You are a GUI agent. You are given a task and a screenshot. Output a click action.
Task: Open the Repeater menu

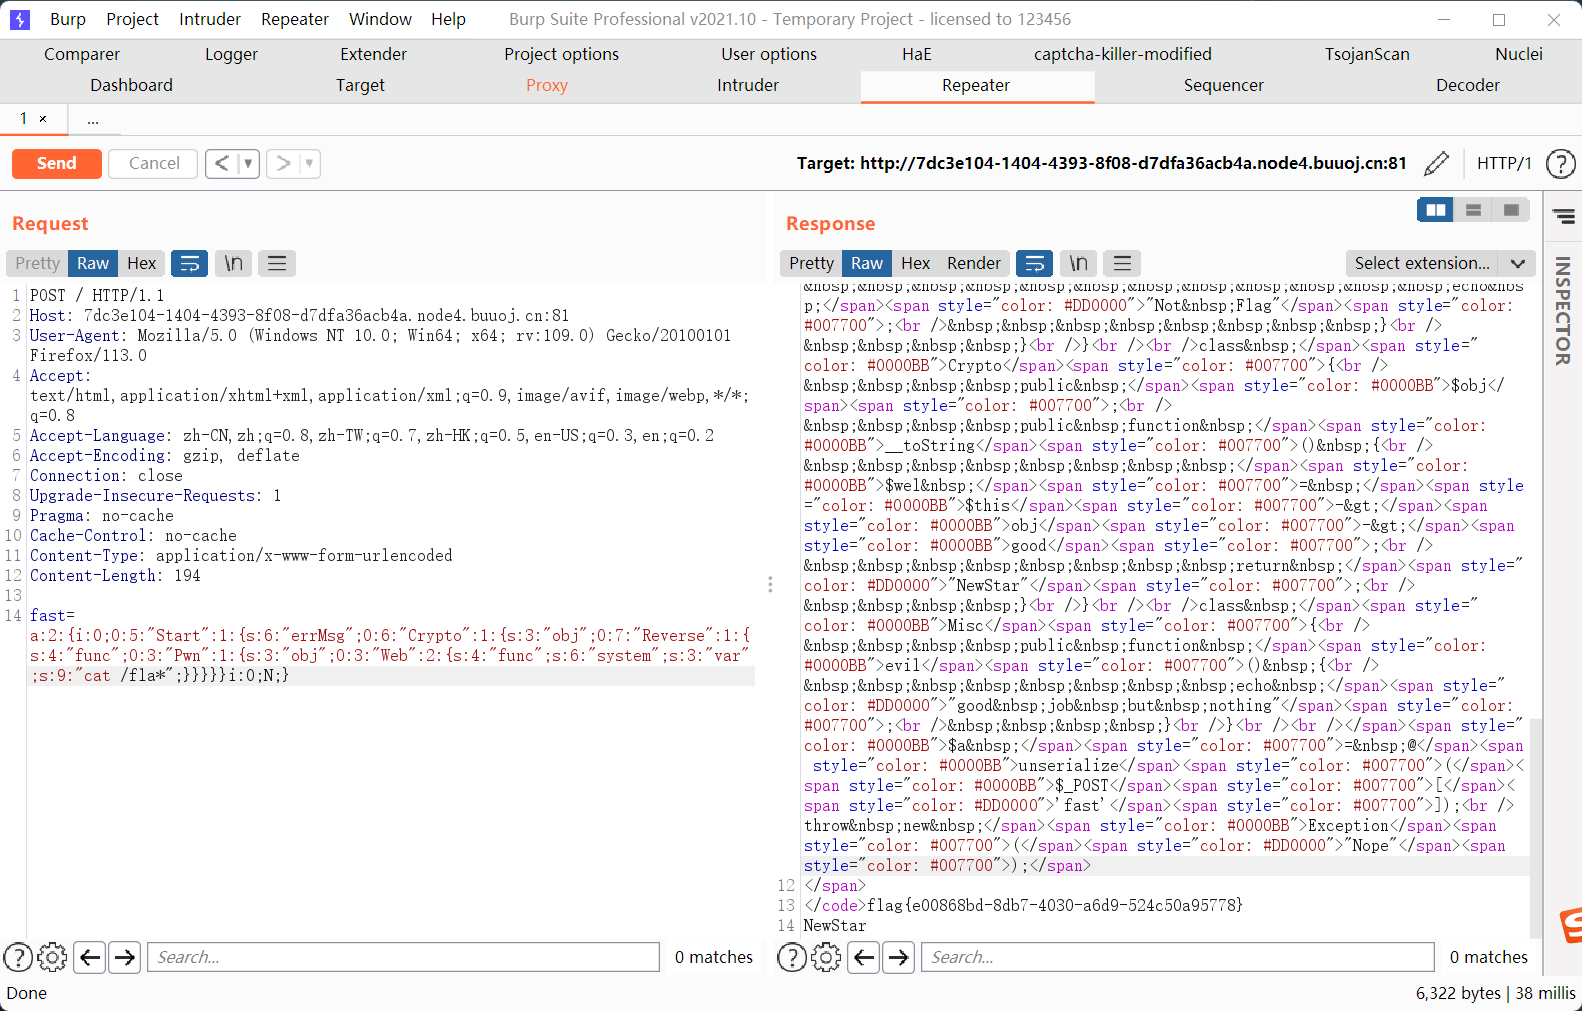[295, 19]
